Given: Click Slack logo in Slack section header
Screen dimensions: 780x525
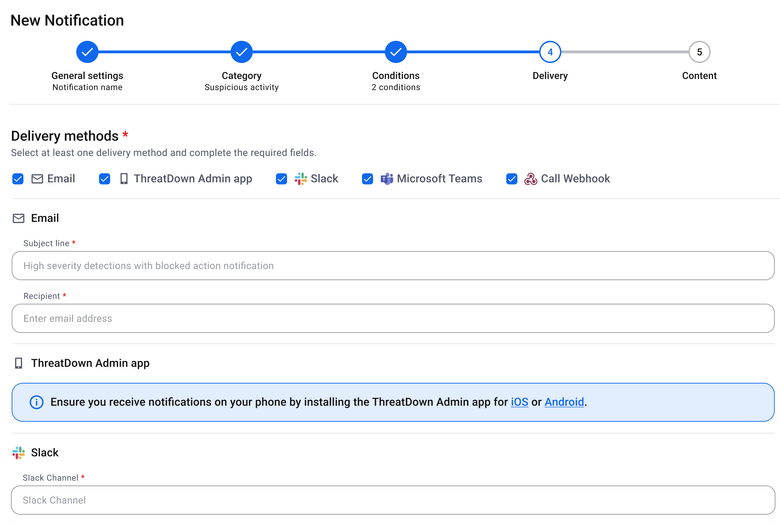Looking at the screenshot, I should pos(18,452).
